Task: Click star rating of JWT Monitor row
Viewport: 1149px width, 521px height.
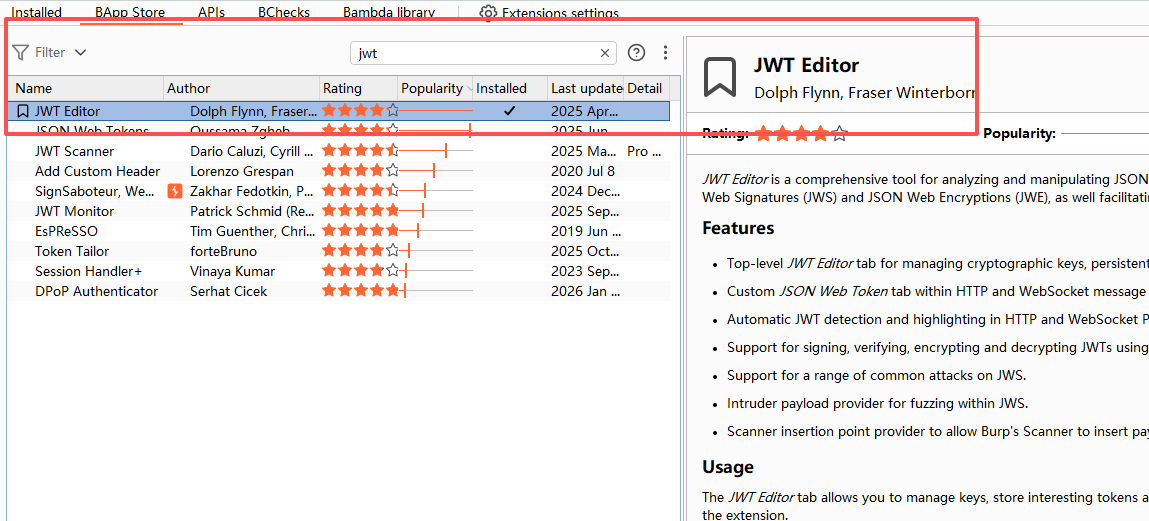Action: pos(360,211)
